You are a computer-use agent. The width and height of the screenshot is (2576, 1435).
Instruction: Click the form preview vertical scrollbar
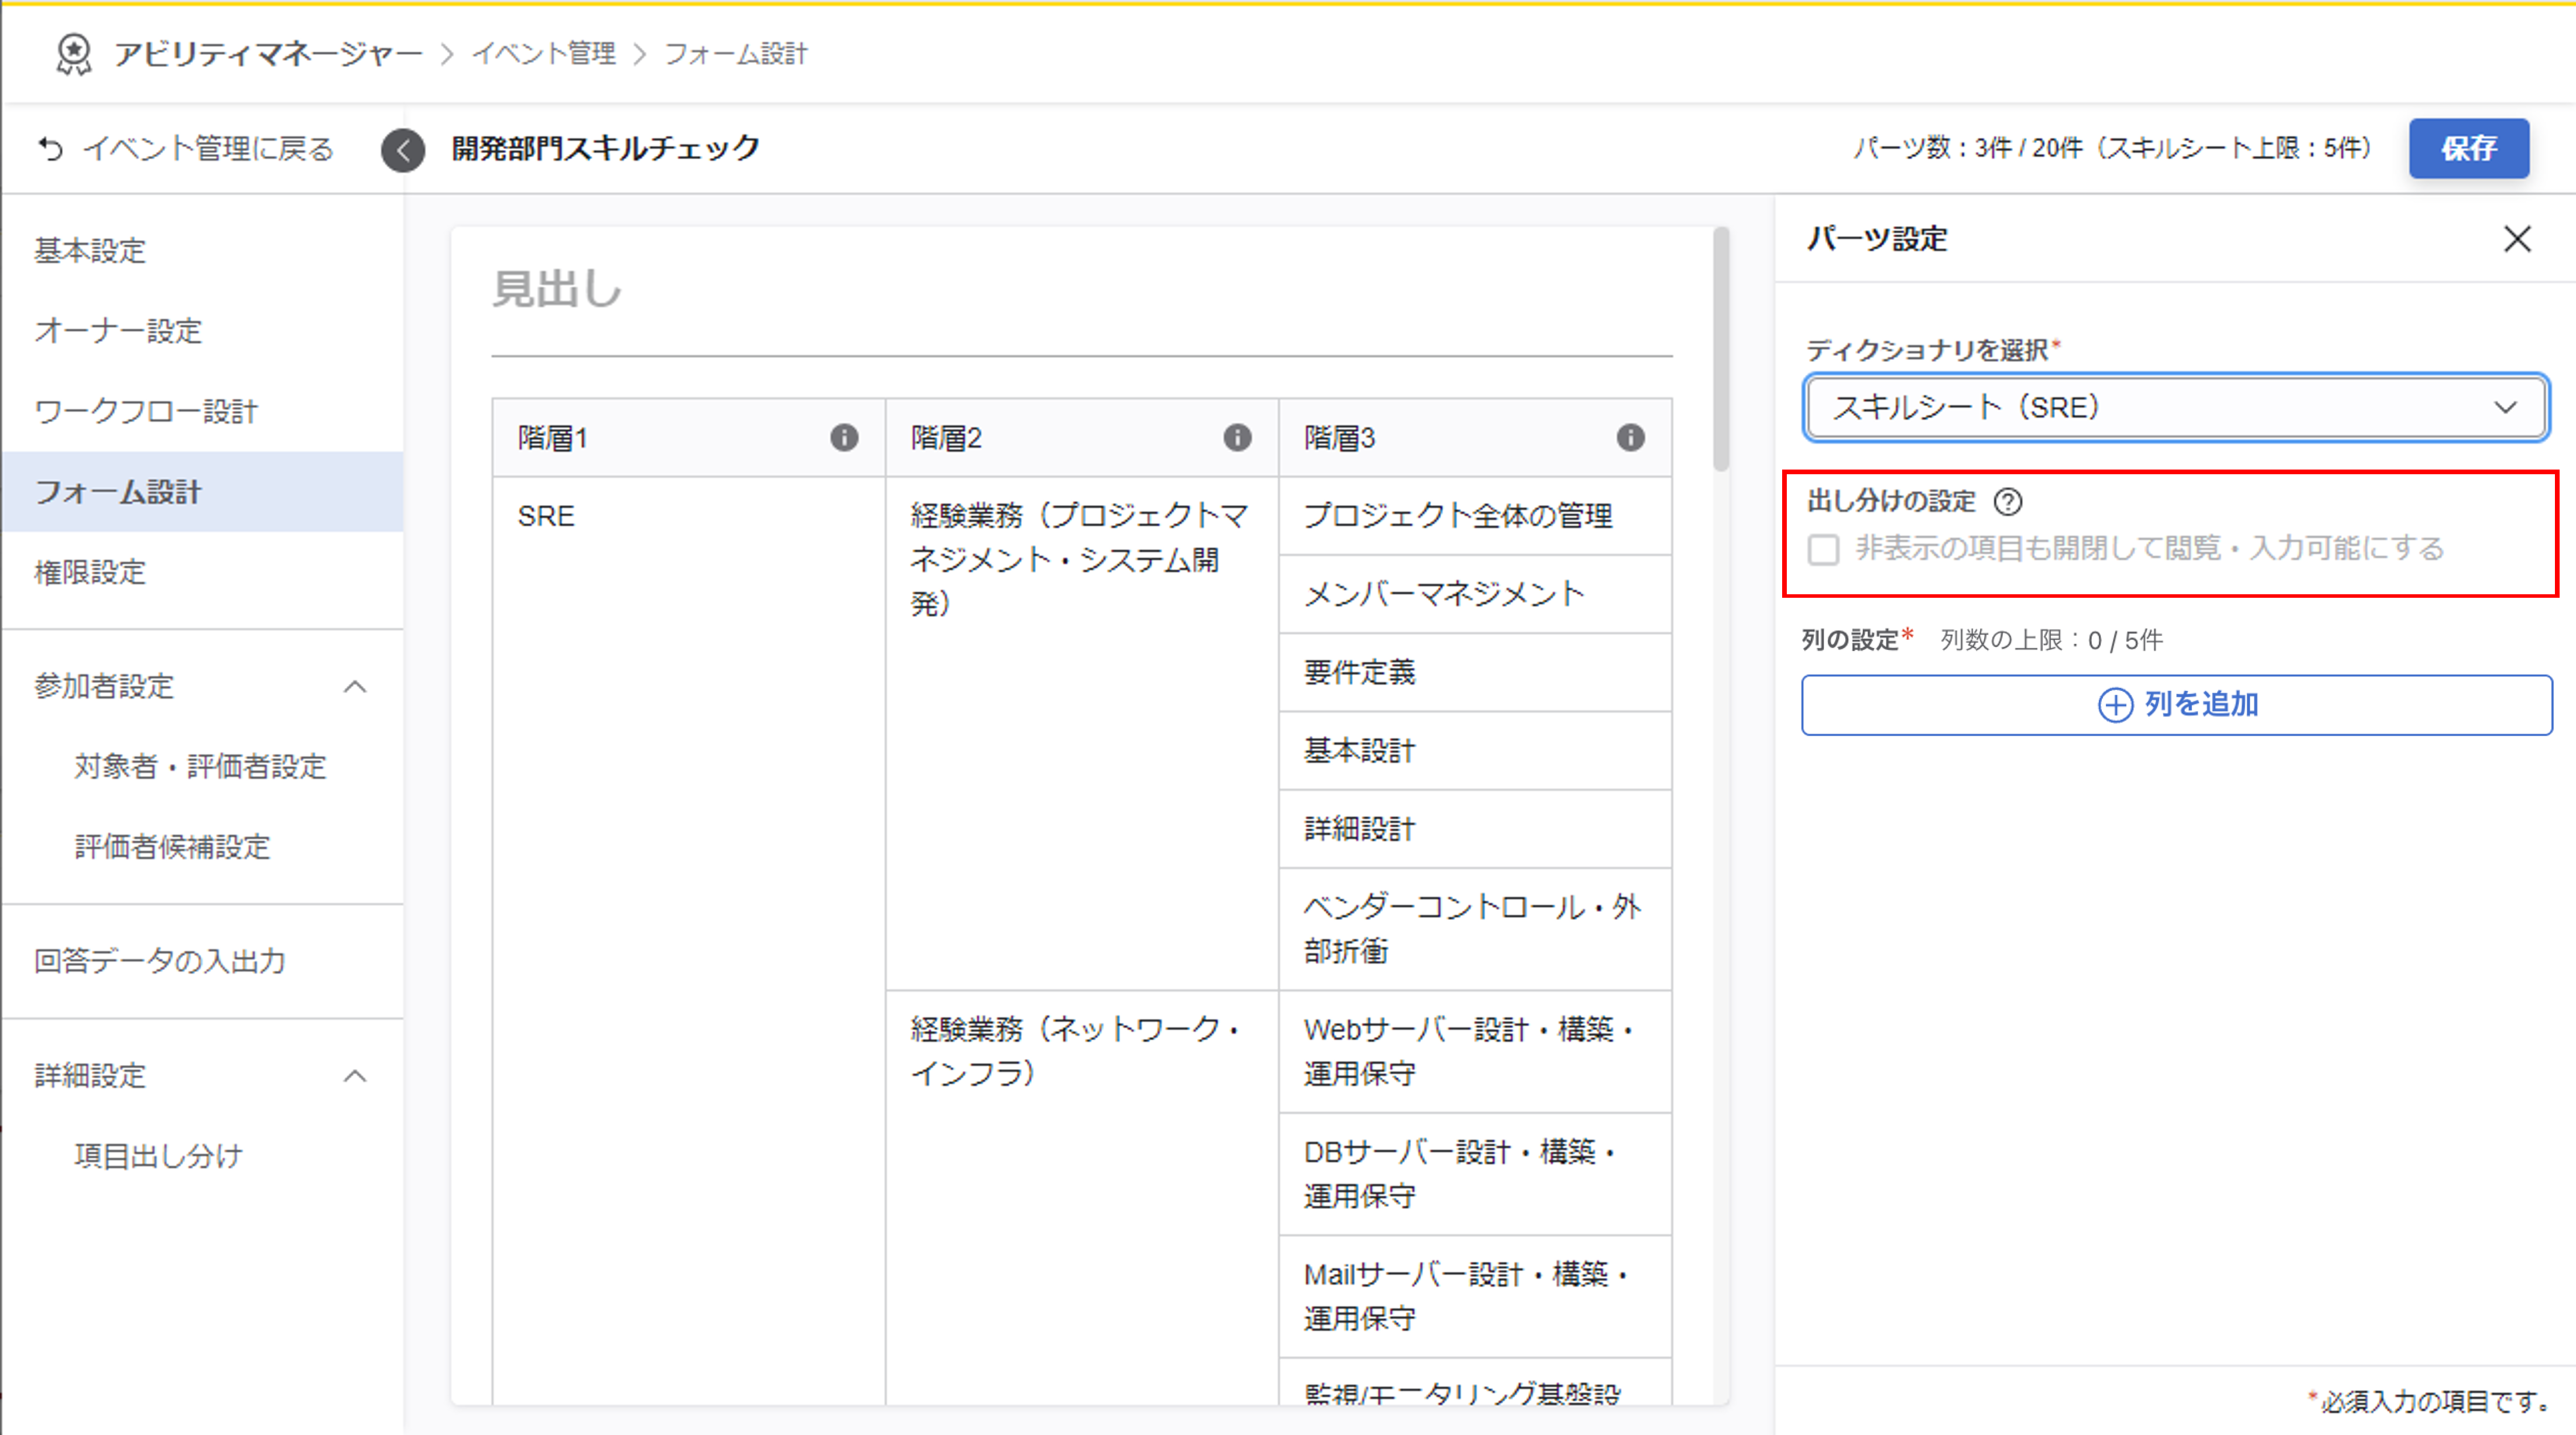1720,350
